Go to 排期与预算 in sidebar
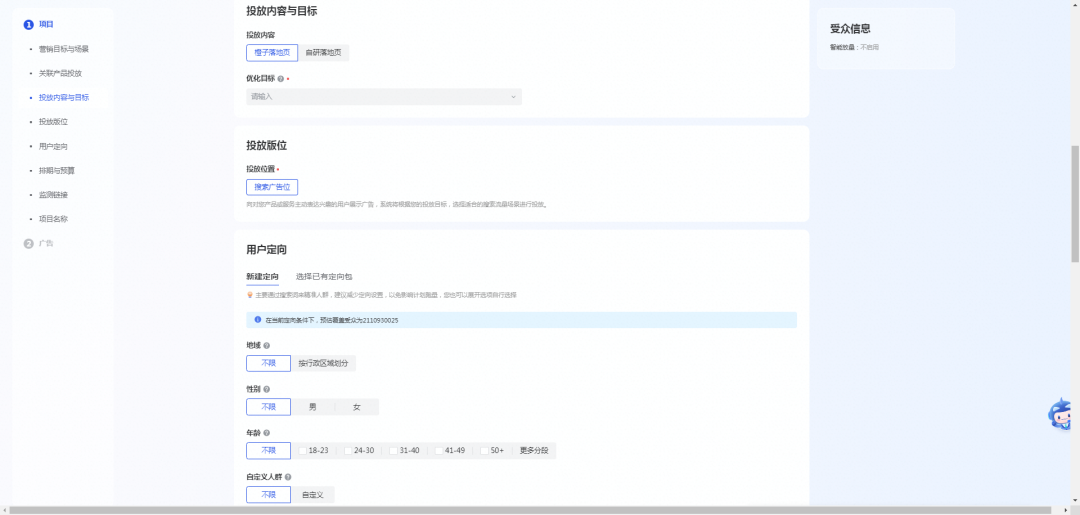This screenshot has width=1080, height=515. 56,171
